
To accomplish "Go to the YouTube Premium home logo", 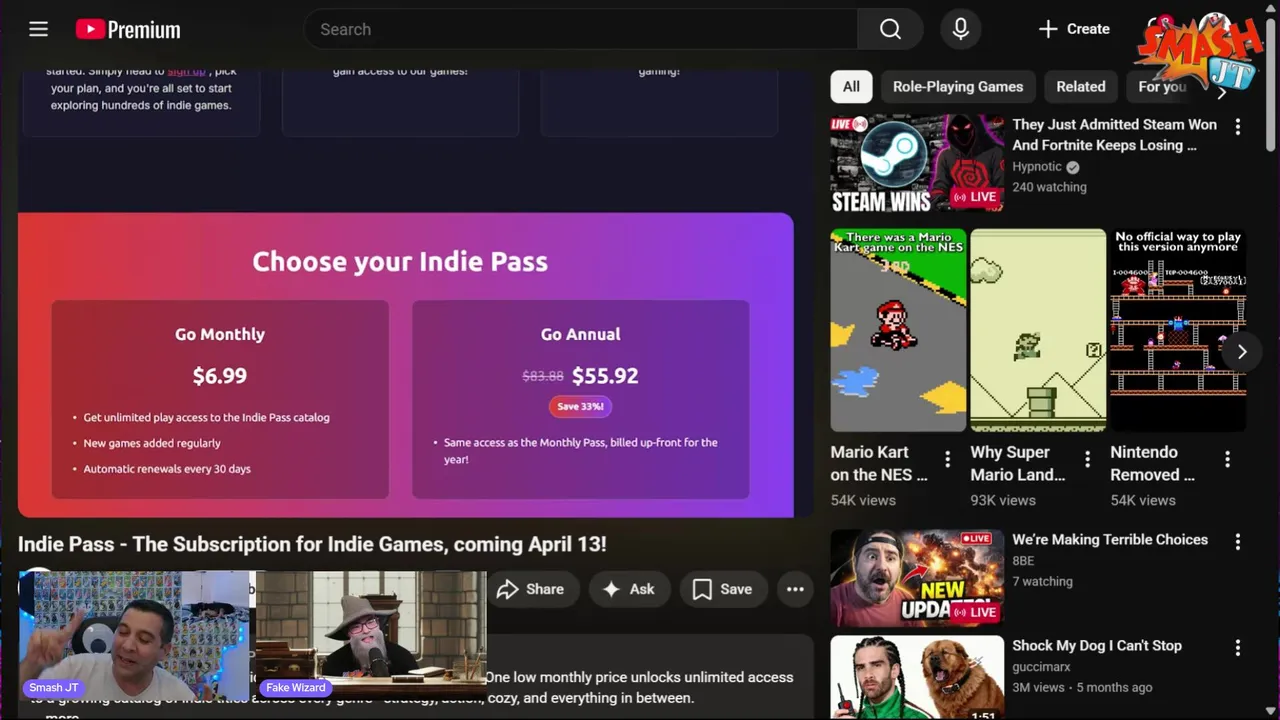I will [x=128, y=30].
